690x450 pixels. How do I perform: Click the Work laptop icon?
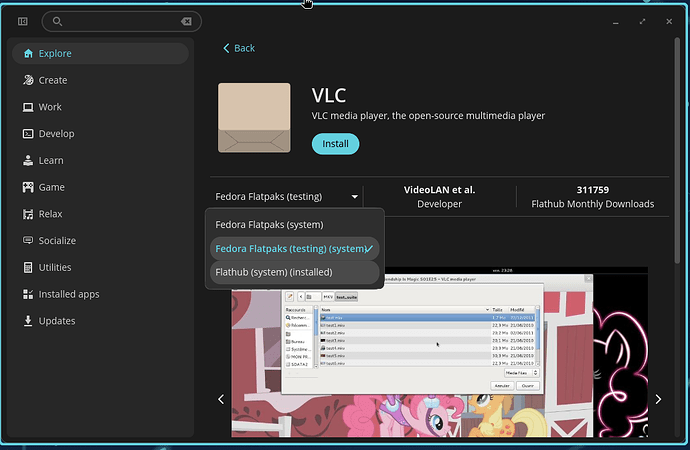click(x=28, y=107)
